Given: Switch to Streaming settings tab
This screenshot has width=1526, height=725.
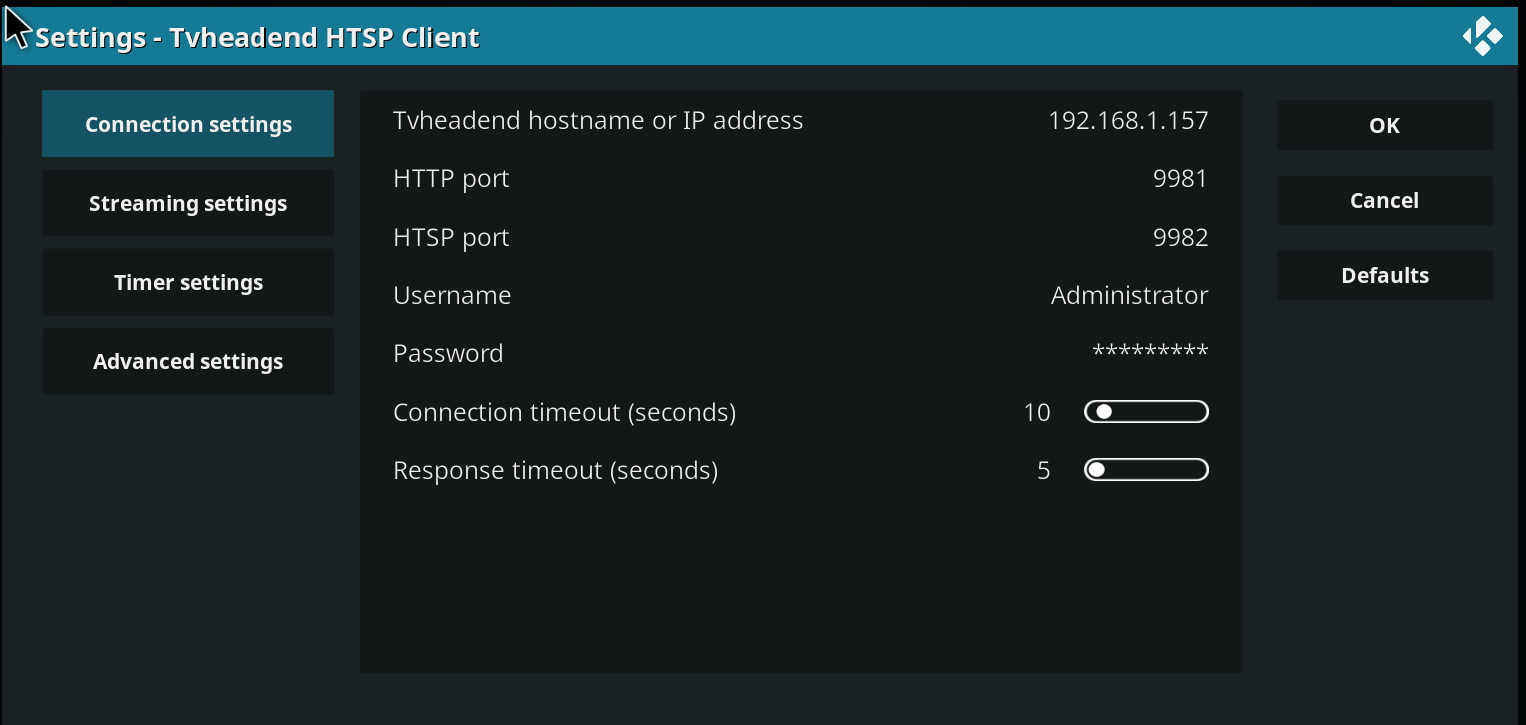Looking at the screenshot, I should [x=188, y=203].
